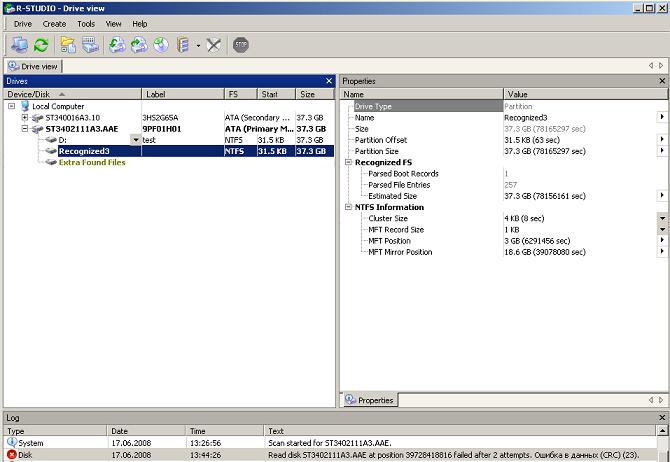Open the dropdown on the D: row

[135, 140]
